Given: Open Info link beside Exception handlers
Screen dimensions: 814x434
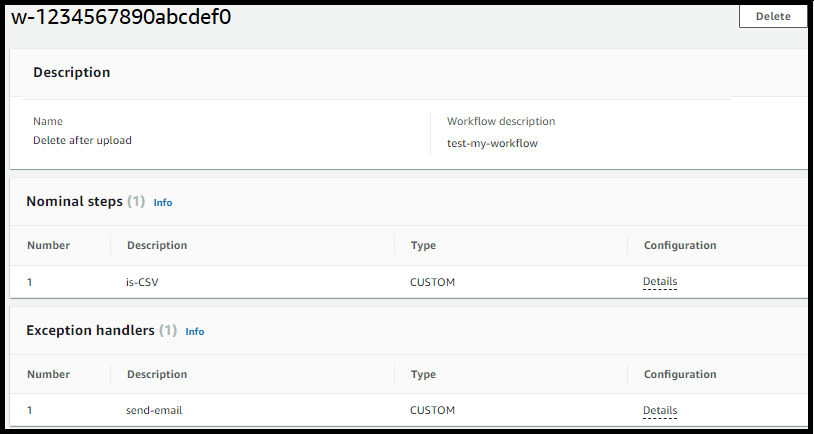Looking at the screenshot, I should click(x=195, y=331).
